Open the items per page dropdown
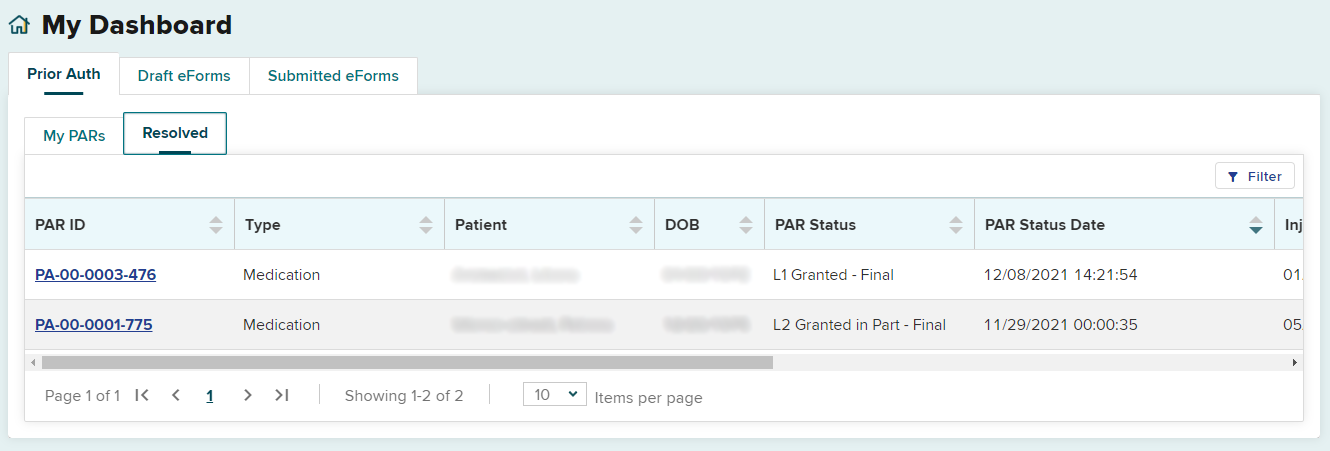The image size is (1330, 451). click(554, 395)
